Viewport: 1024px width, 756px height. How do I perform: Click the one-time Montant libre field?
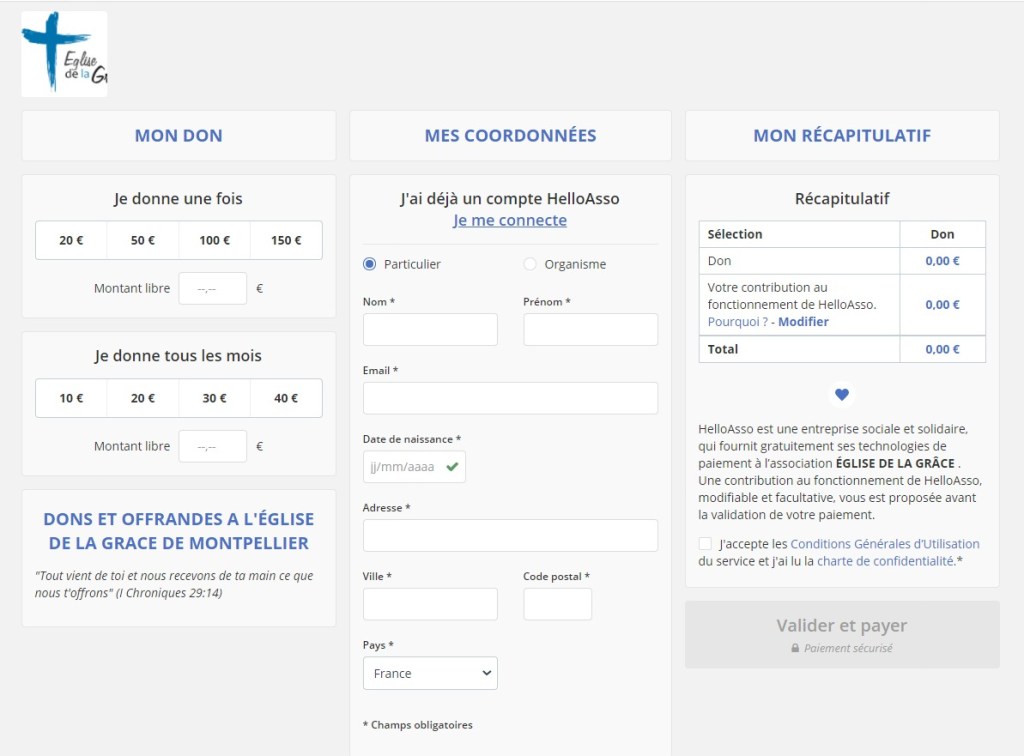(x=212, y=288)
